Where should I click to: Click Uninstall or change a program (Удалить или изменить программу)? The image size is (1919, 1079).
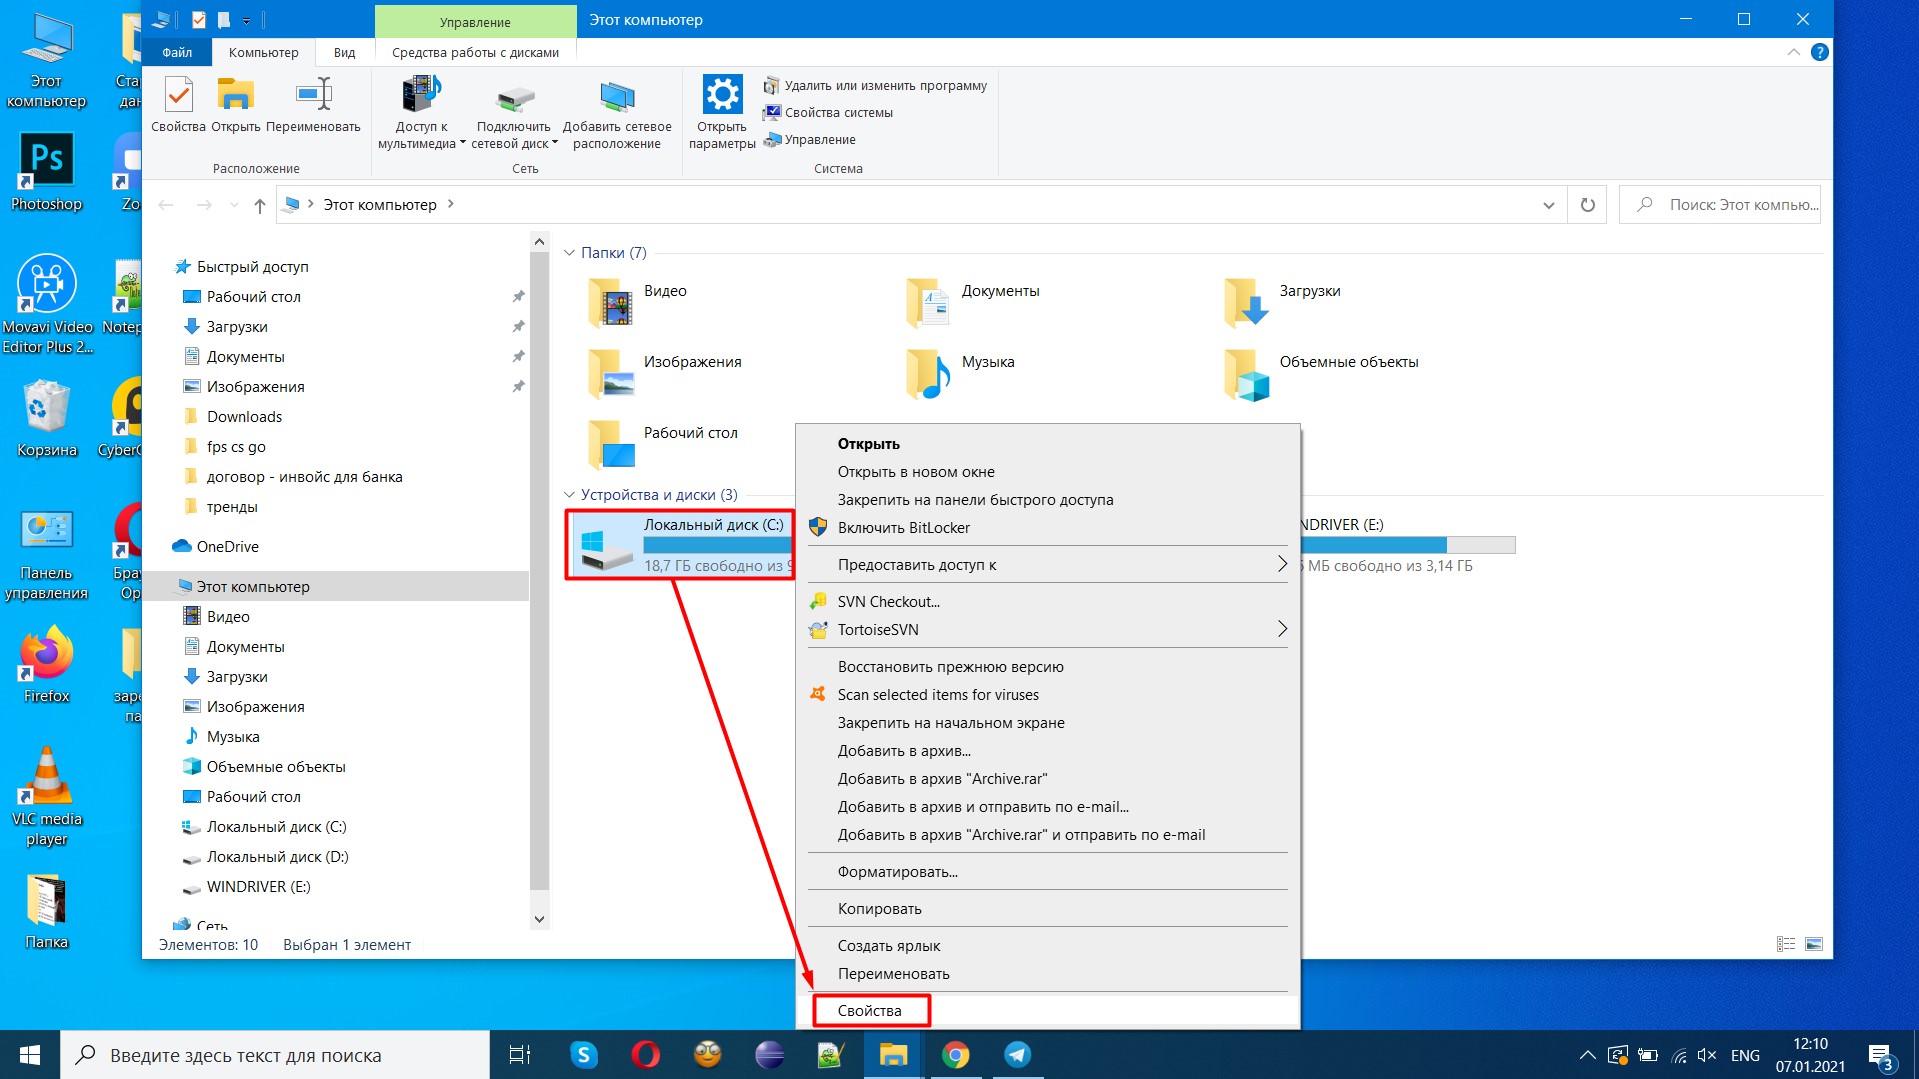point(884,86)
